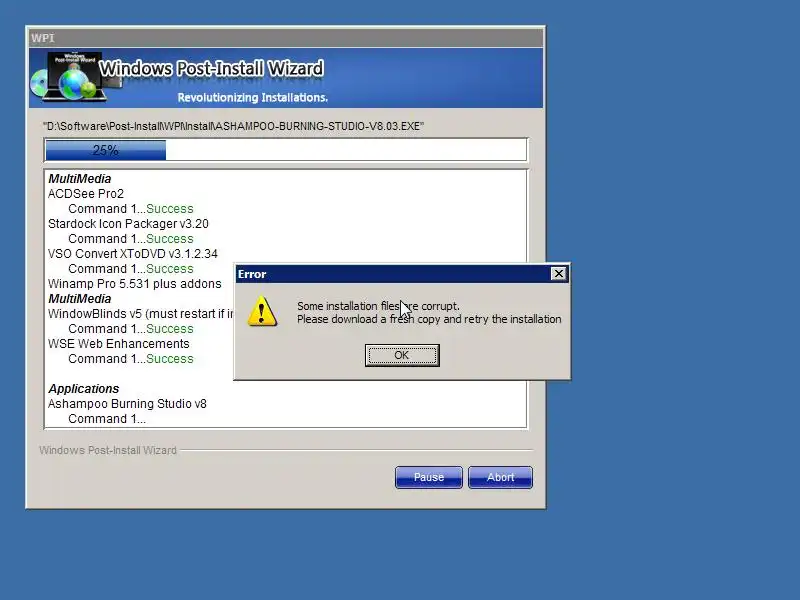The height and width of the screenshot is (600, 800).
Task: Click the Windows Post-Install Wizard footer label
Action: pyautogui.click(x=108, y=450)
